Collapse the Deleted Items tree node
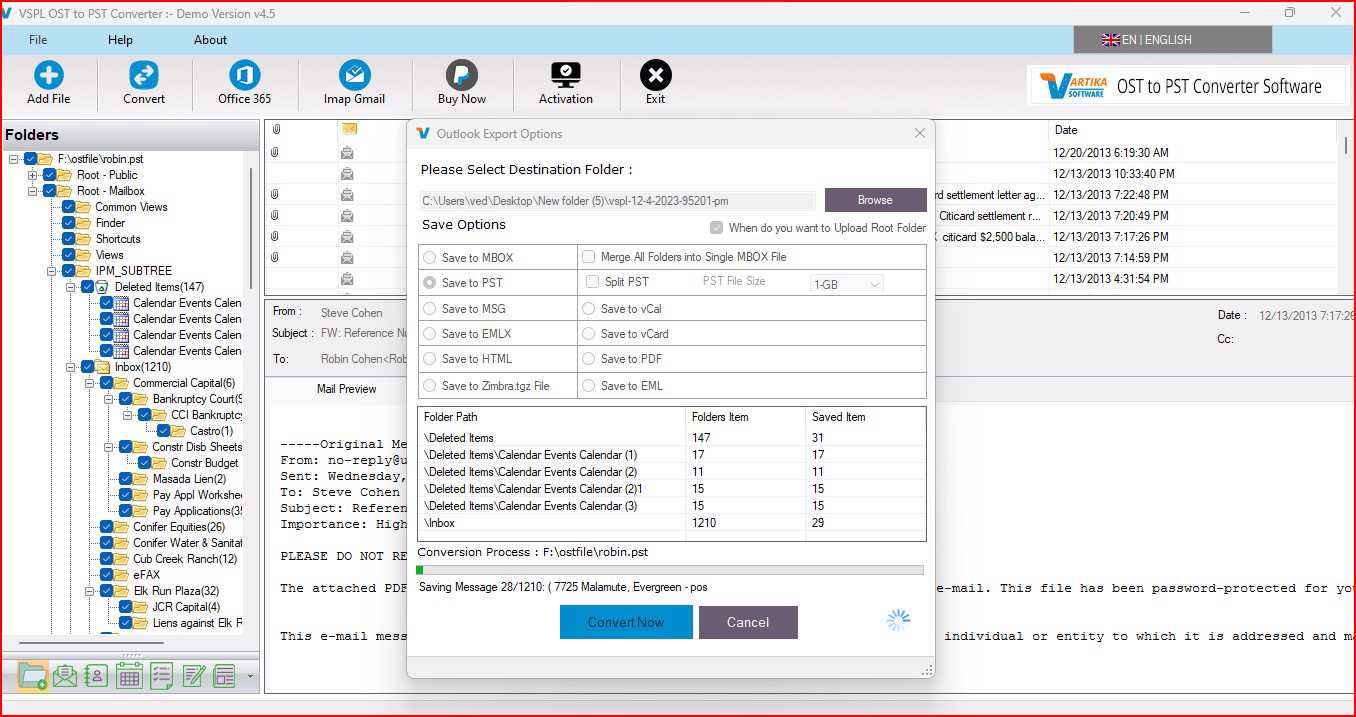This screenshot has width=1356, height=717. tap(71, 287)
